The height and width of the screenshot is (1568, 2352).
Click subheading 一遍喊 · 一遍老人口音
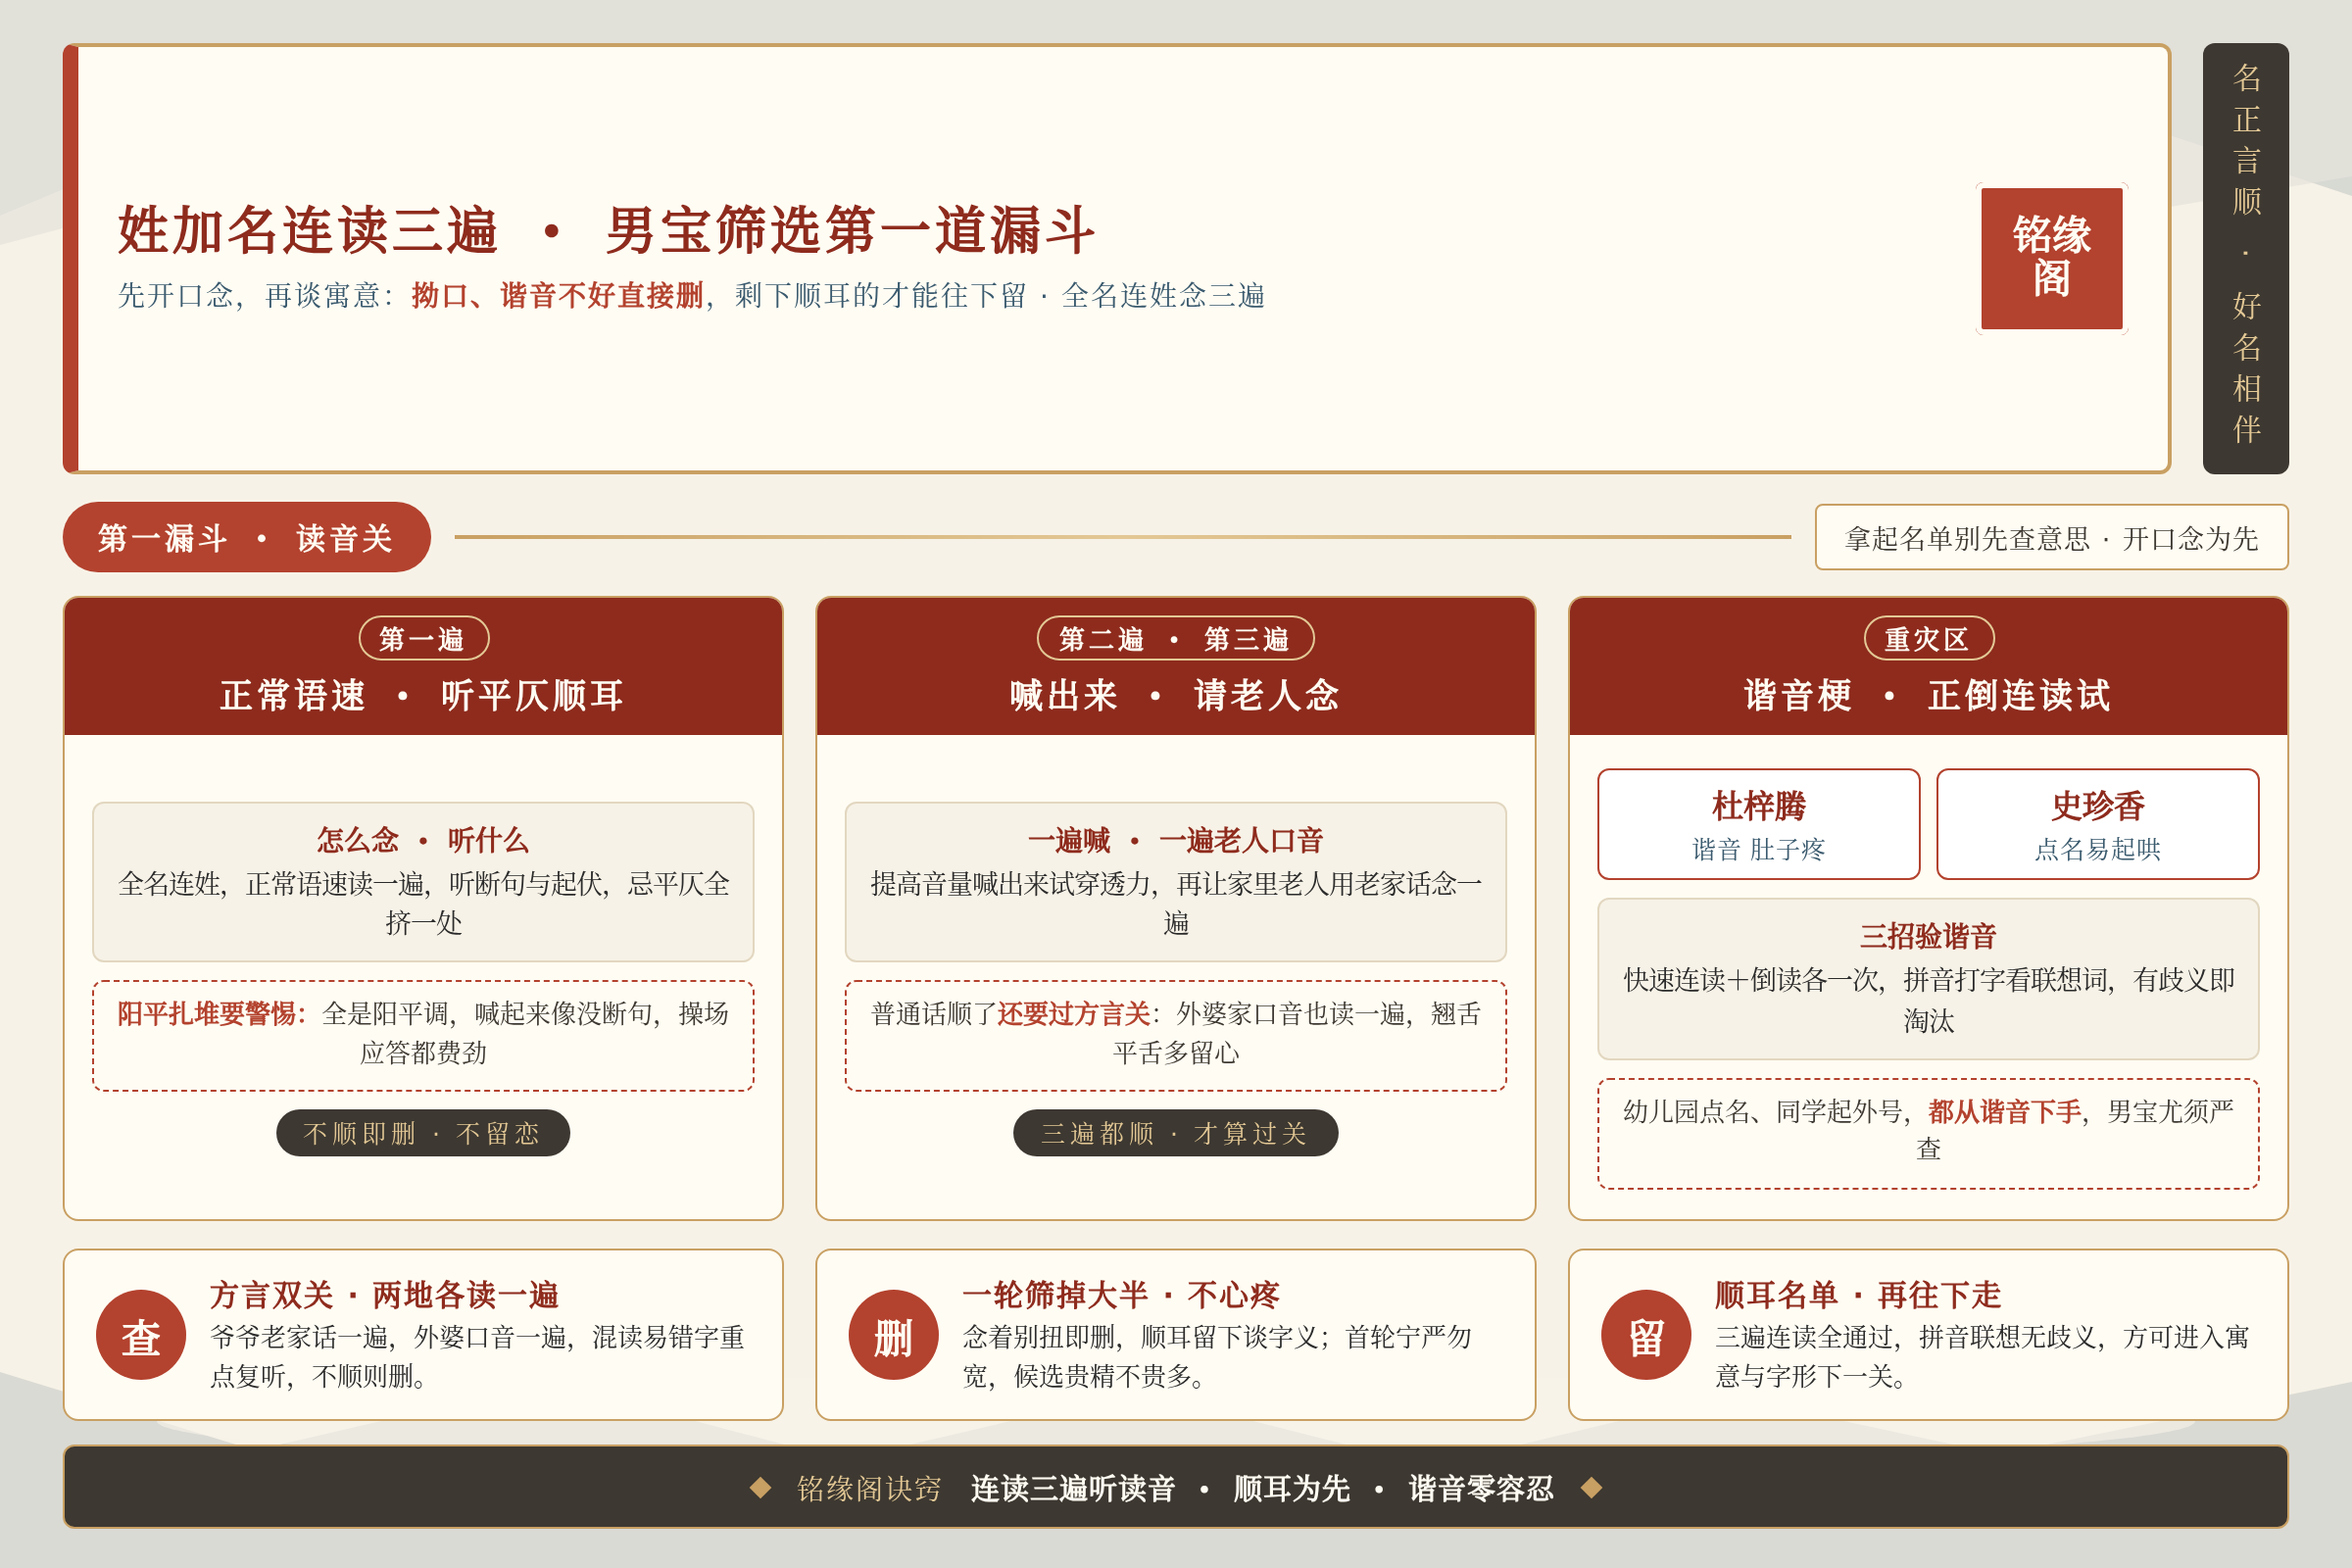[x=1175, y=839]
